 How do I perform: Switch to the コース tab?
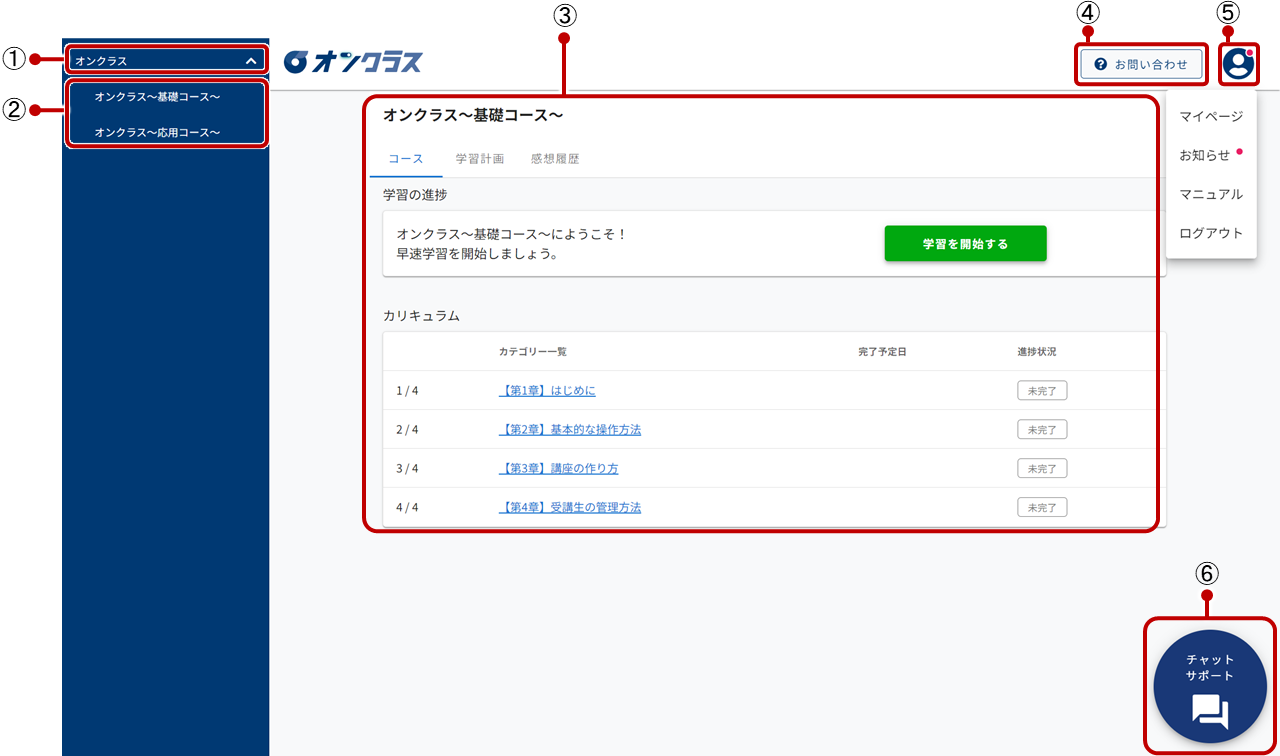406,159
